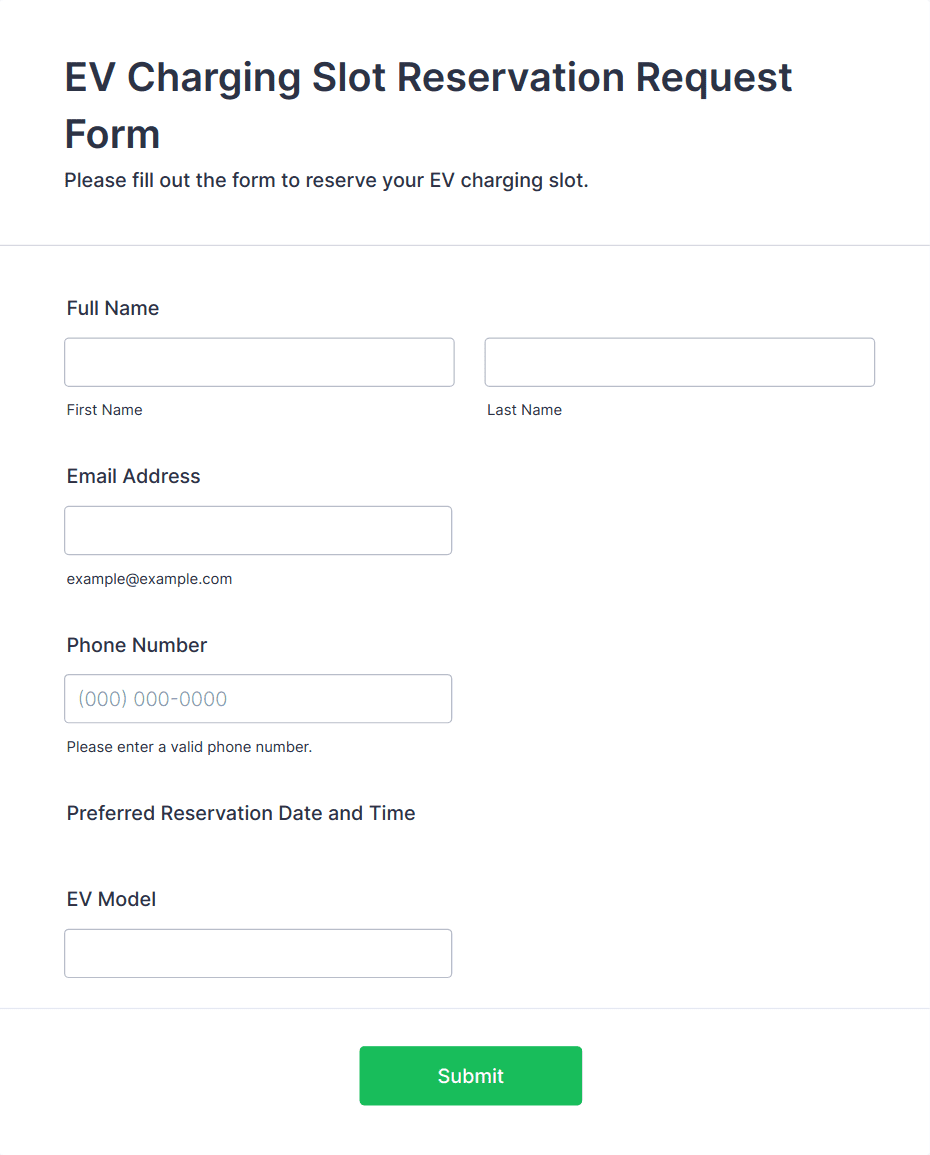930x1155 pixels.
Task: Click the Last Name sublabel text
Action: [524, 410]
